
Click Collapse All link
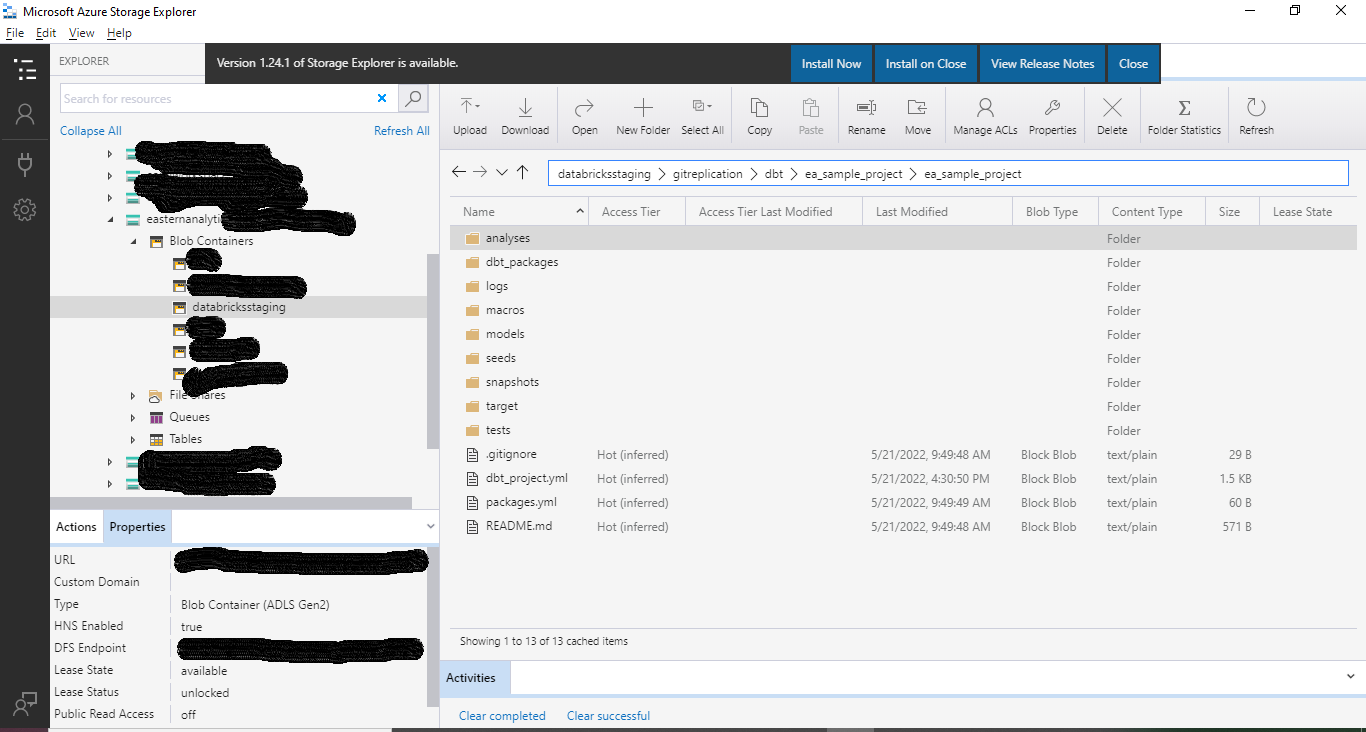click(91, 131)
